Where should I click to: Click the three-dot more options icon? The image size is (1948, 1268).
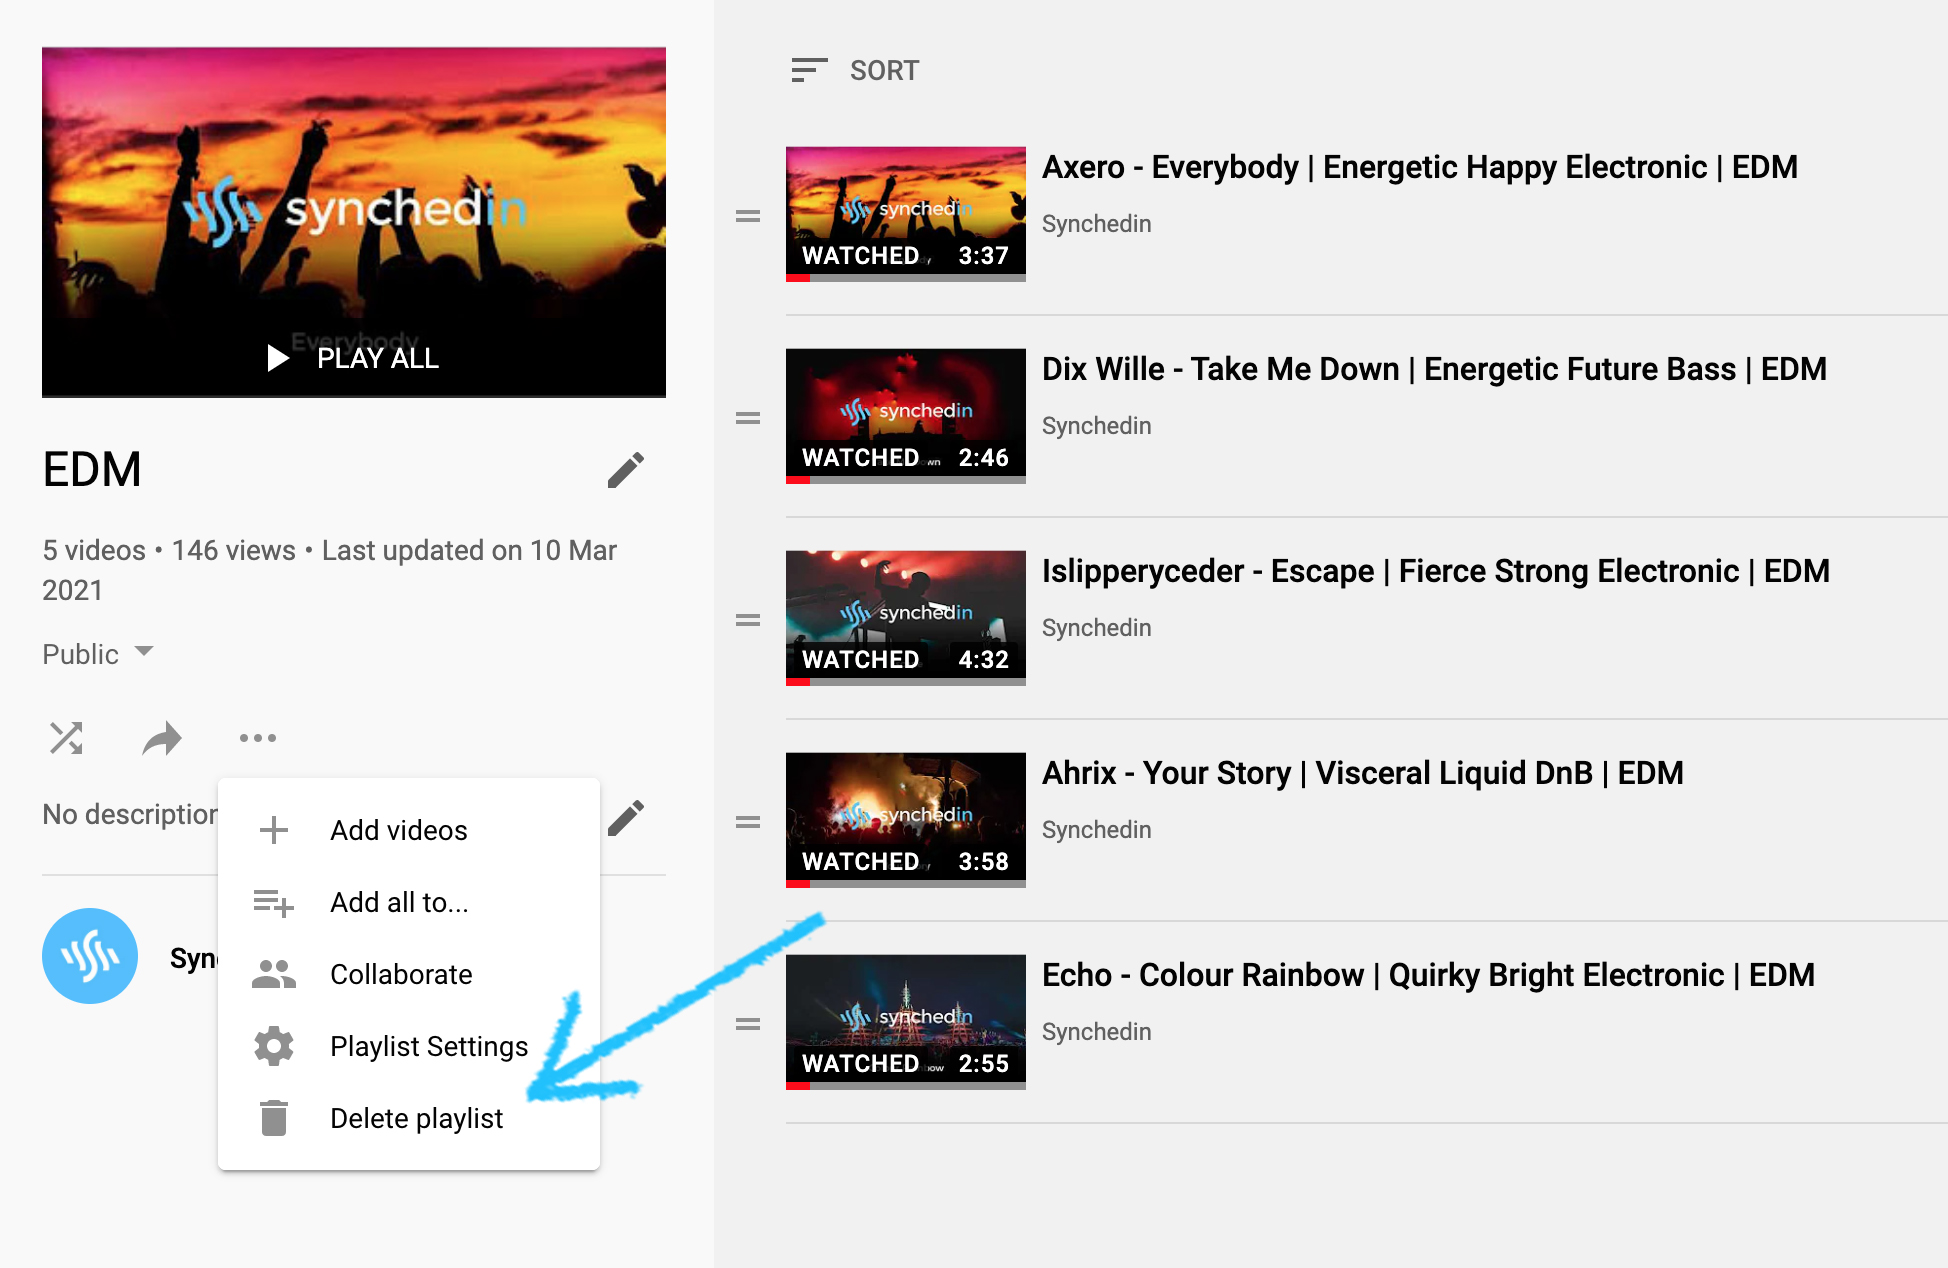258,738
